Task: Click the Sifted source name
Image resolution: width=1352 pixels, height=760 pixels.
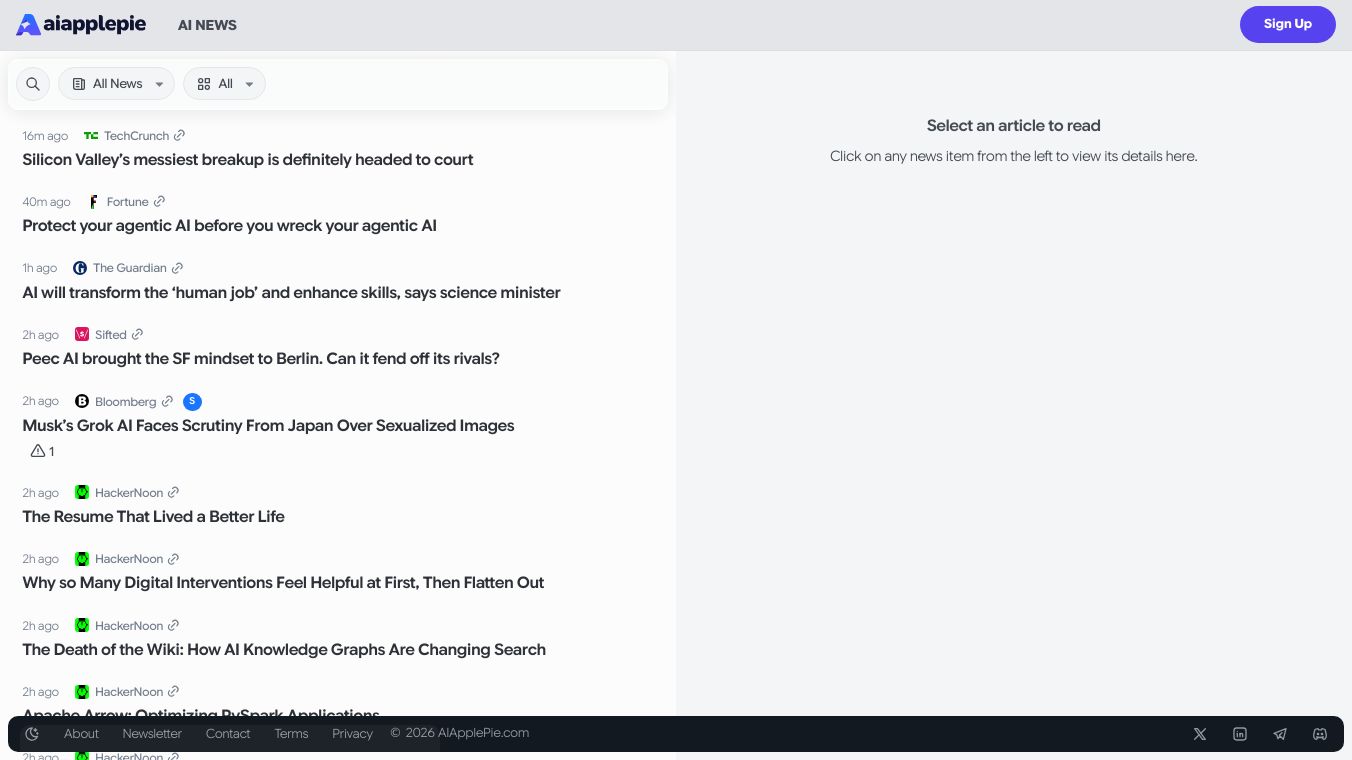Action: click(111, 335)
